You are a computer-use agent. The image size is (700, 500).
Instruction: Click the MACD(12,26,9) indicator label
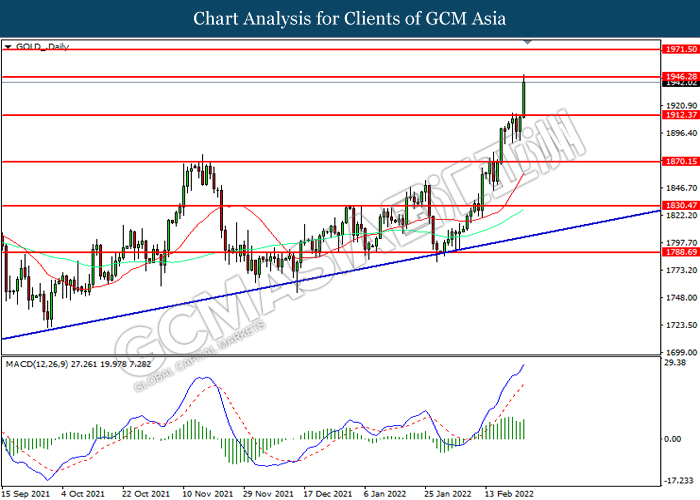click(37, 364)
